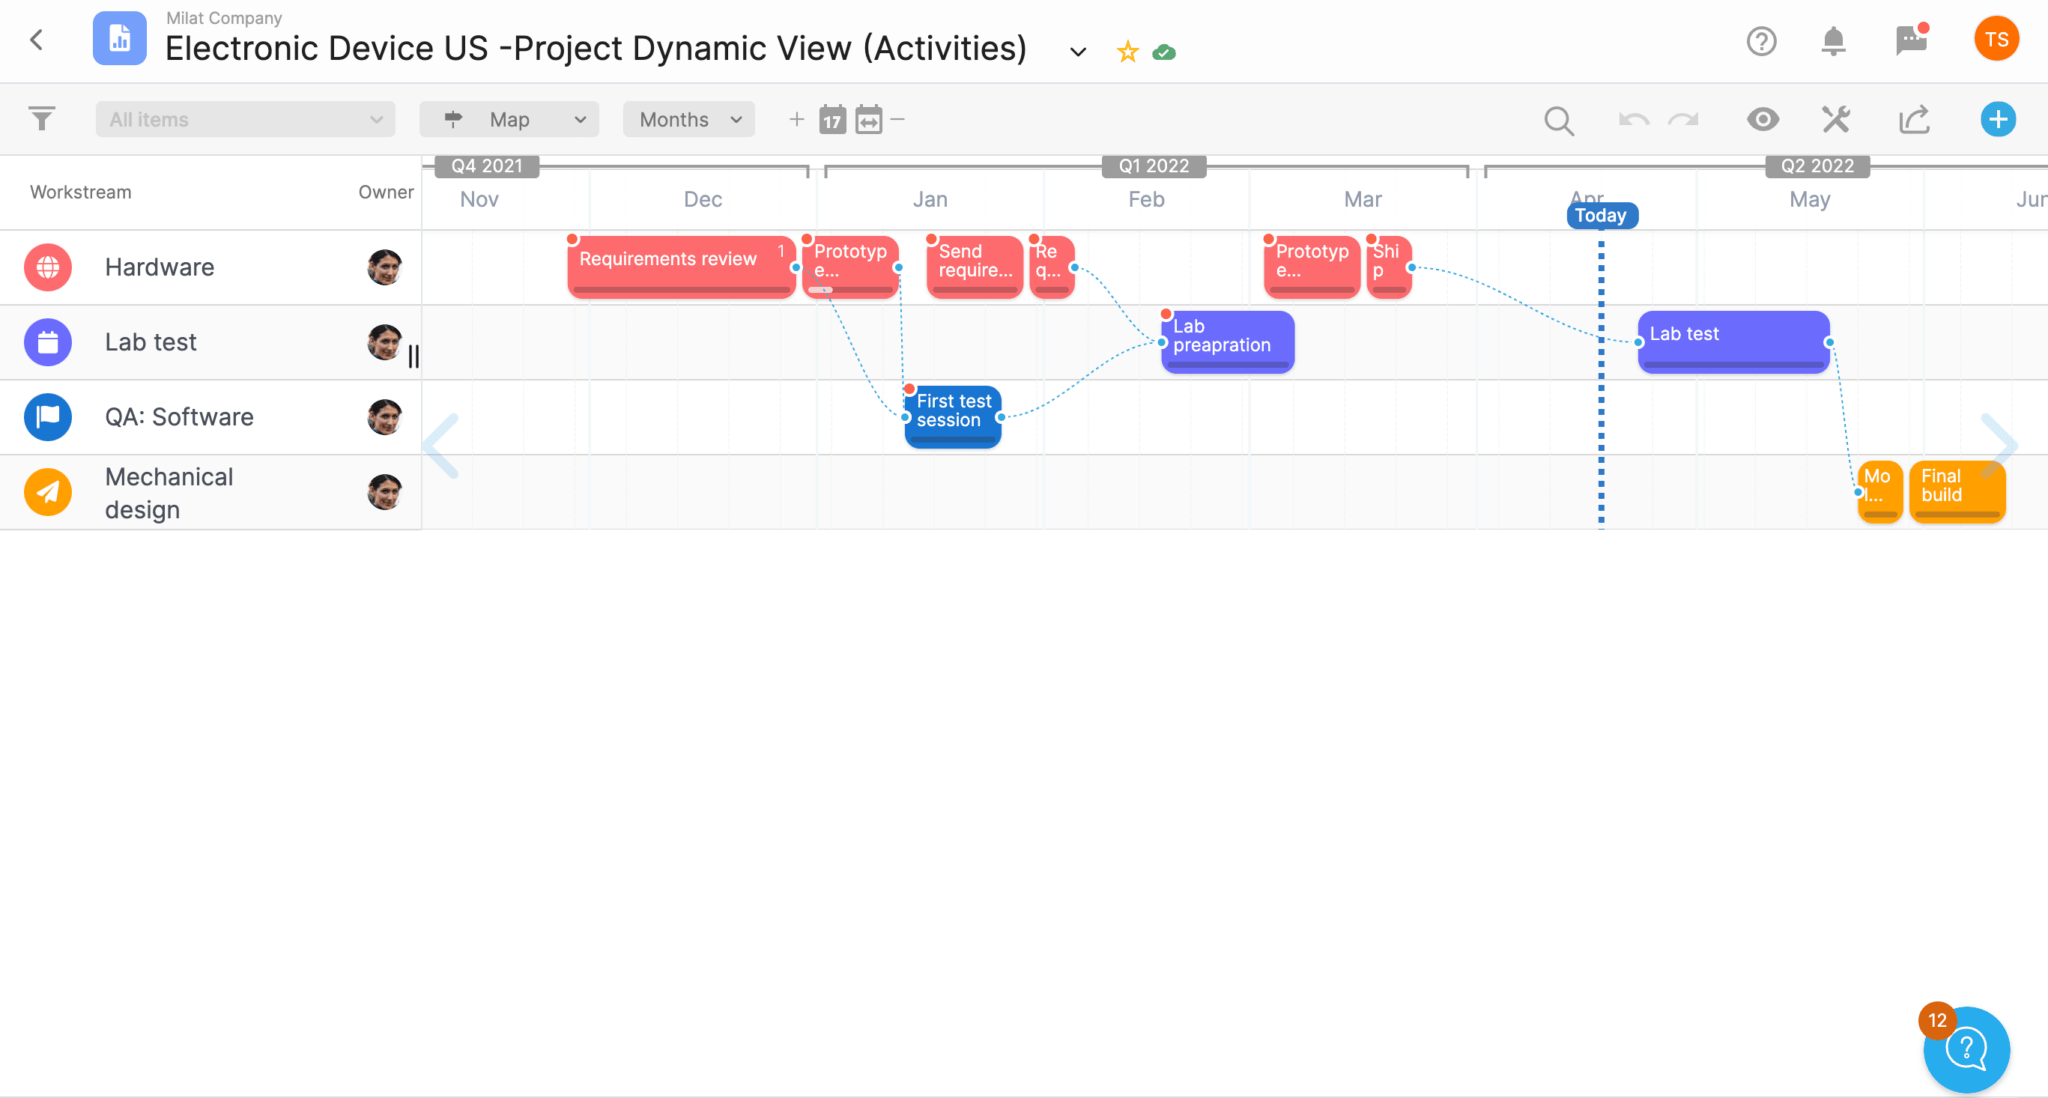
Task: Click the 'jump to today' calendar icon
Action: 832,119
